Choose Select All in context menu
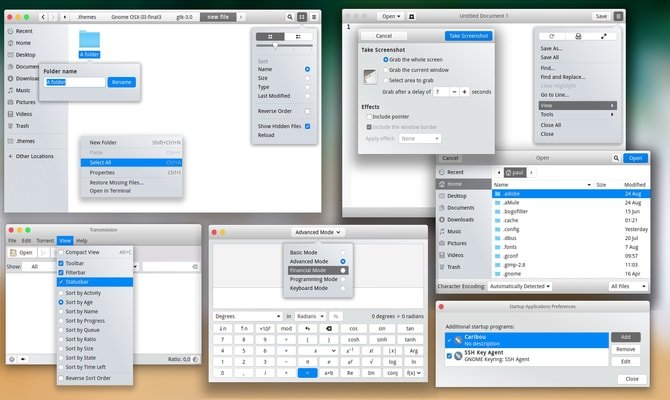This screenshot has height=400, width=670. [x=132, y=163]
